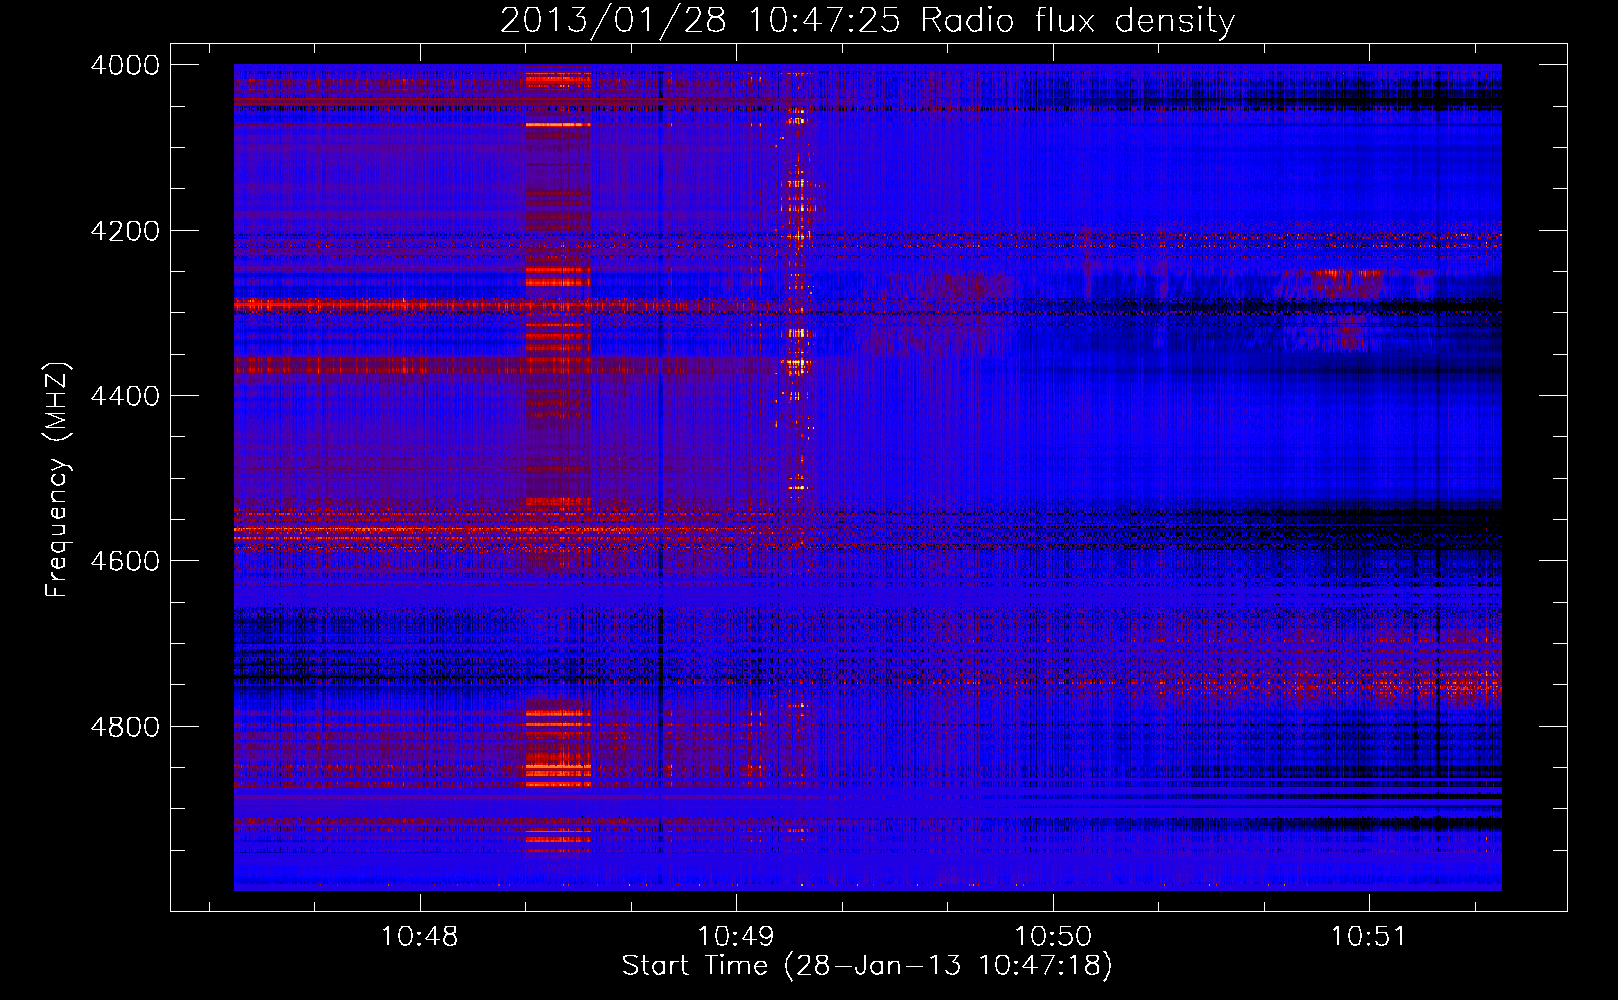Click the 4800 frequency tick label
This screenshot has width=1618, height=1000.
tap(124, 726)
